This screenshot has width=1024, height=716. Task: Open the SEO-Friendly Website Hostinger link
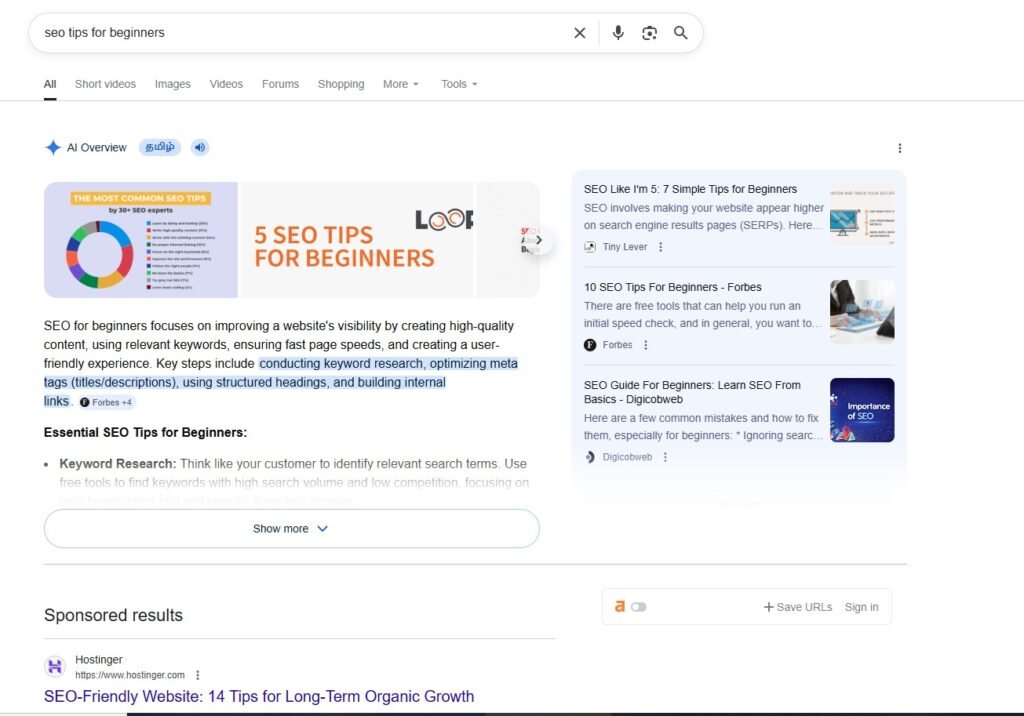(x=258, y=696)
